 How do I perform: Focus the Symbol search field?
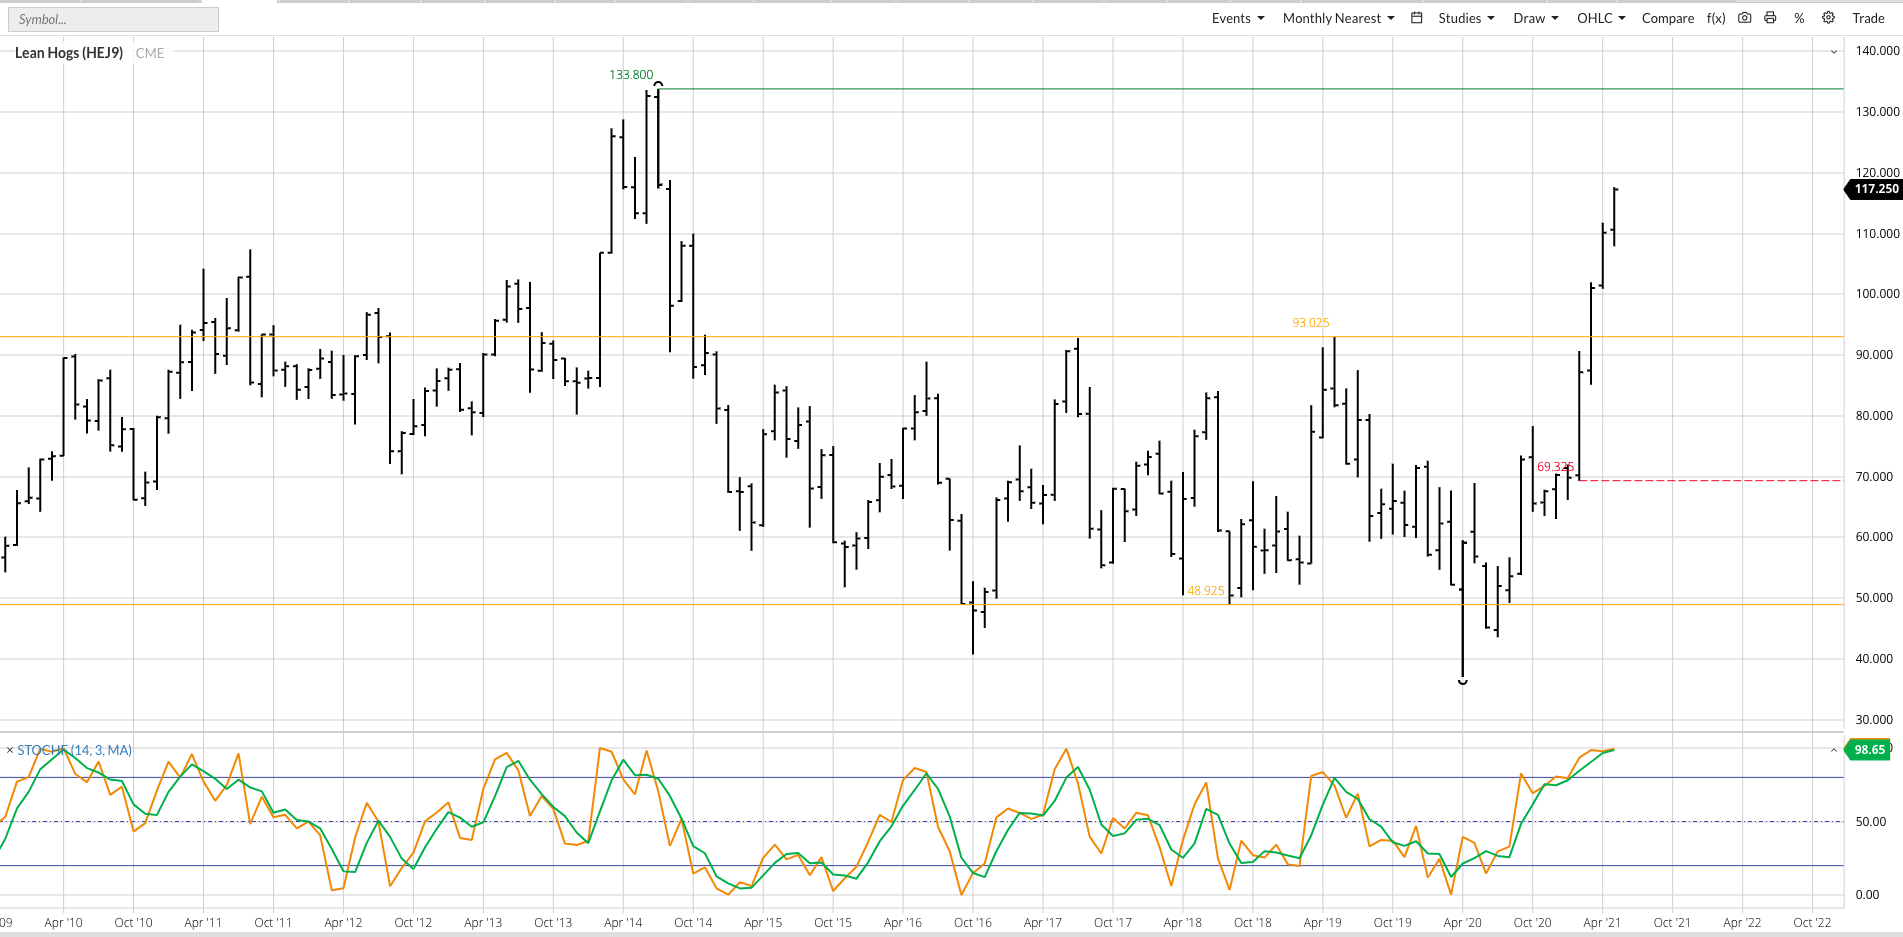click(113, 19)
